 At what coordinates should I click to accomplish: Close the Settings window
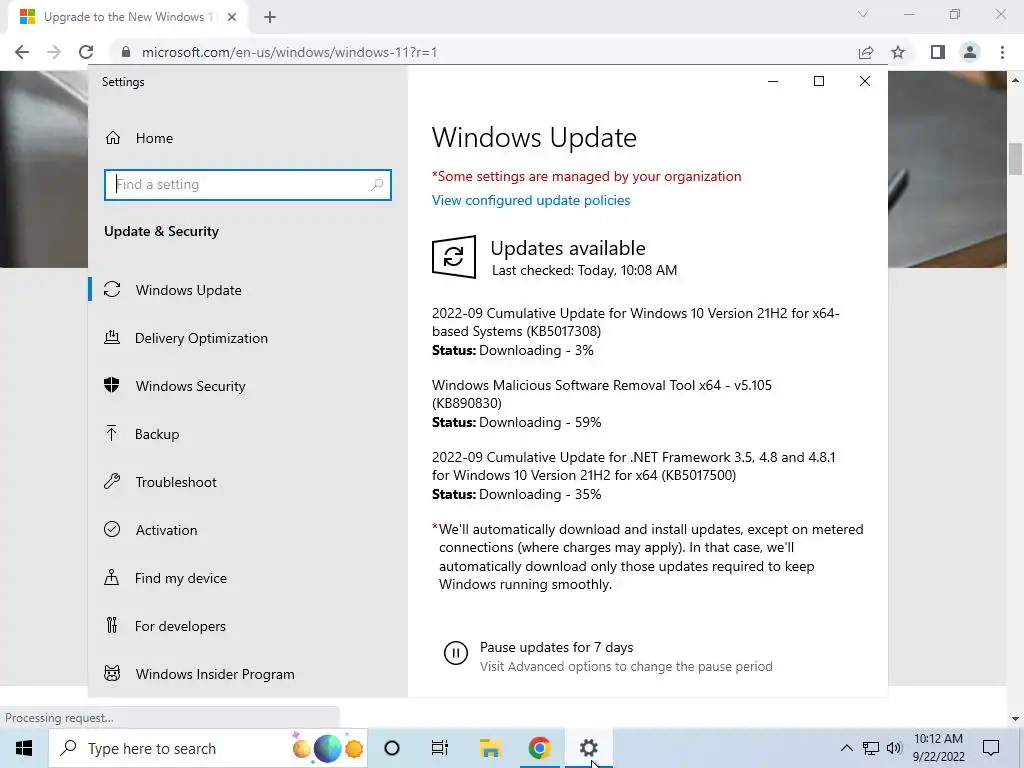(x=865, y=81)
